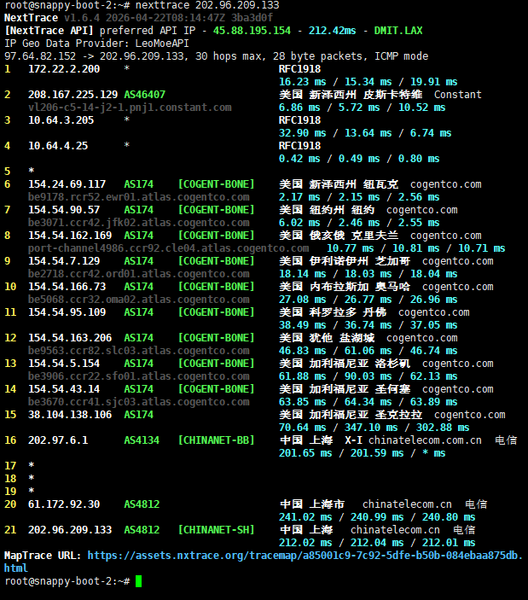This screenshot has width=528, height=600.
Task: Click the '212.02 ms' latency value
Action: click(x=305, y=543)
